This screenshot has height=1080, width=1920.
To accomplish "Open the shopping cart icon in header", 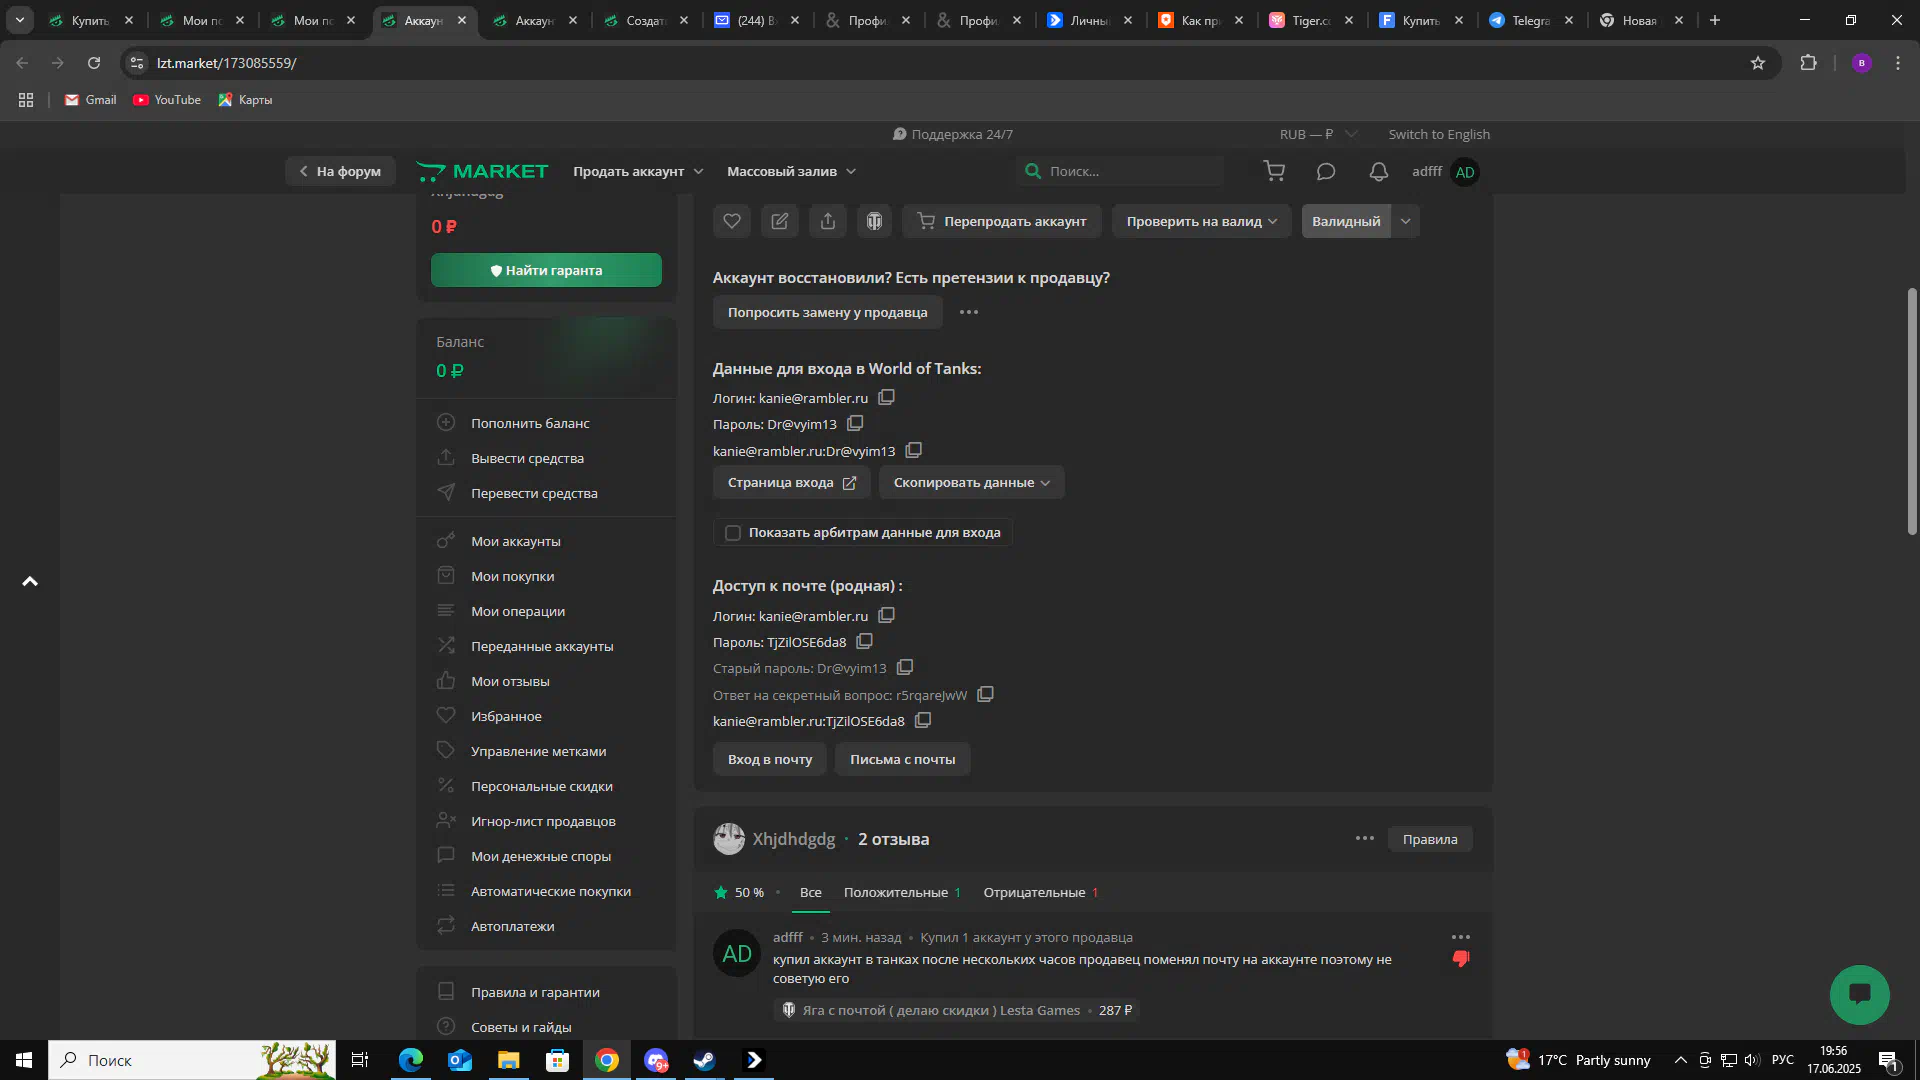I will coord(1274,172).
